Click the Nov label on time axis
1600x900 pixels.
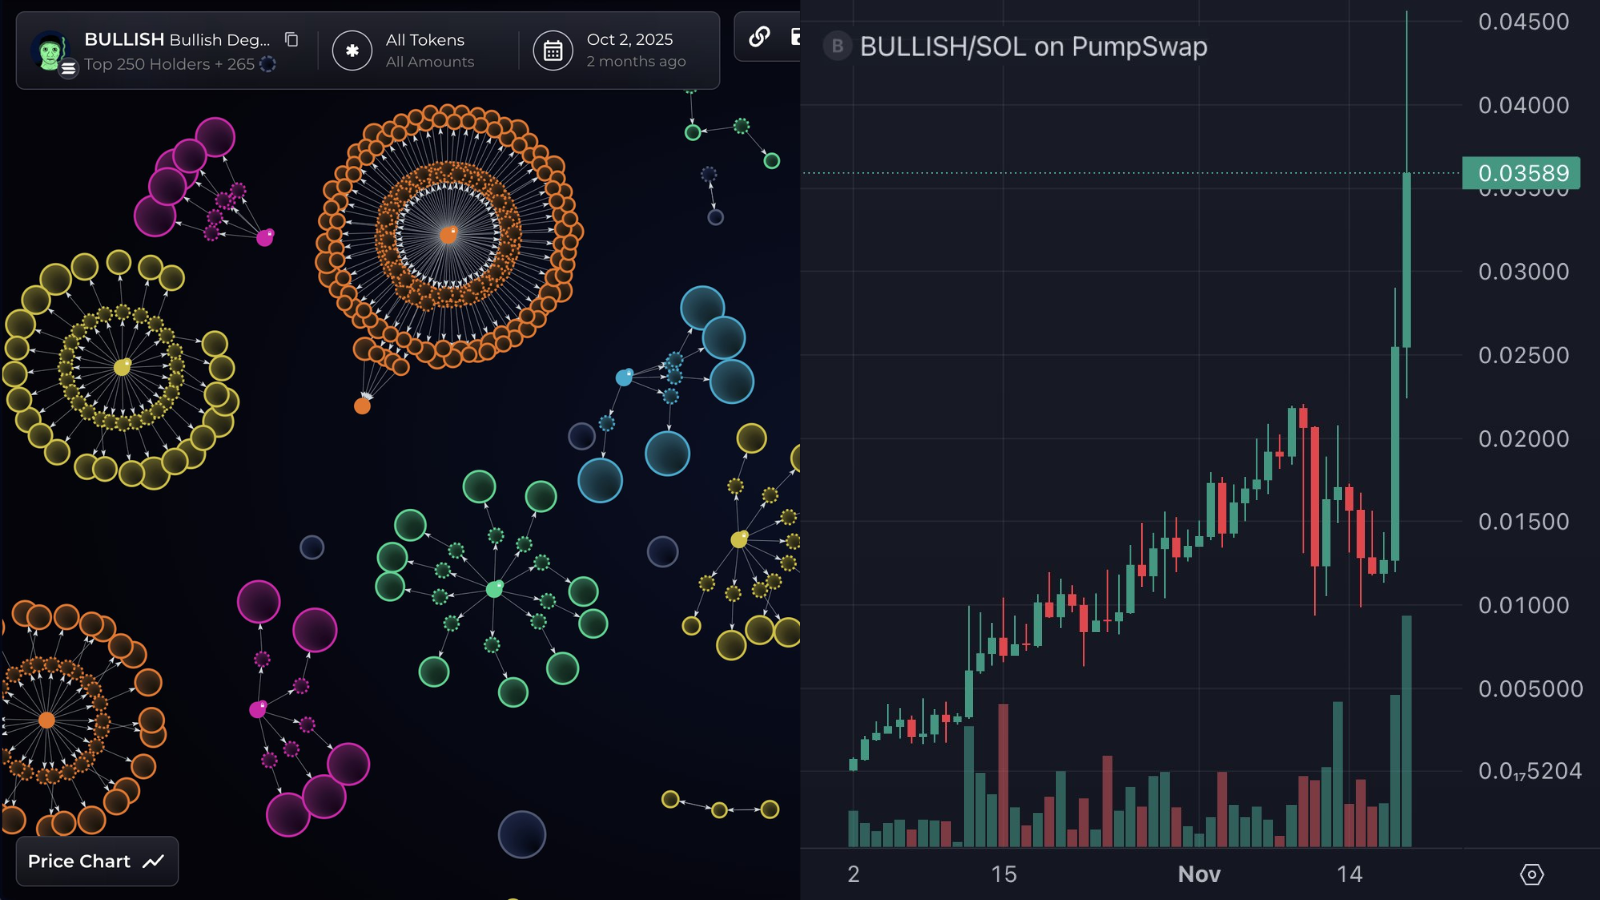click(x=1199, y=874)
